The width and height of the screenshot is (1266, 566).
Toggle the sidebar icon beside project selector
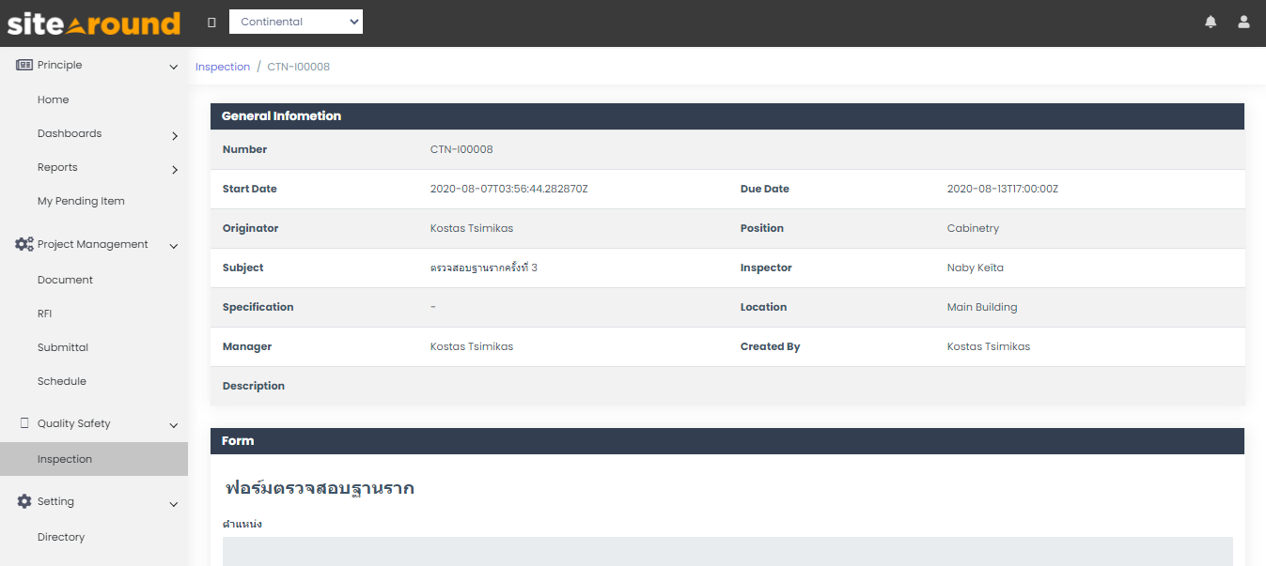211,22
